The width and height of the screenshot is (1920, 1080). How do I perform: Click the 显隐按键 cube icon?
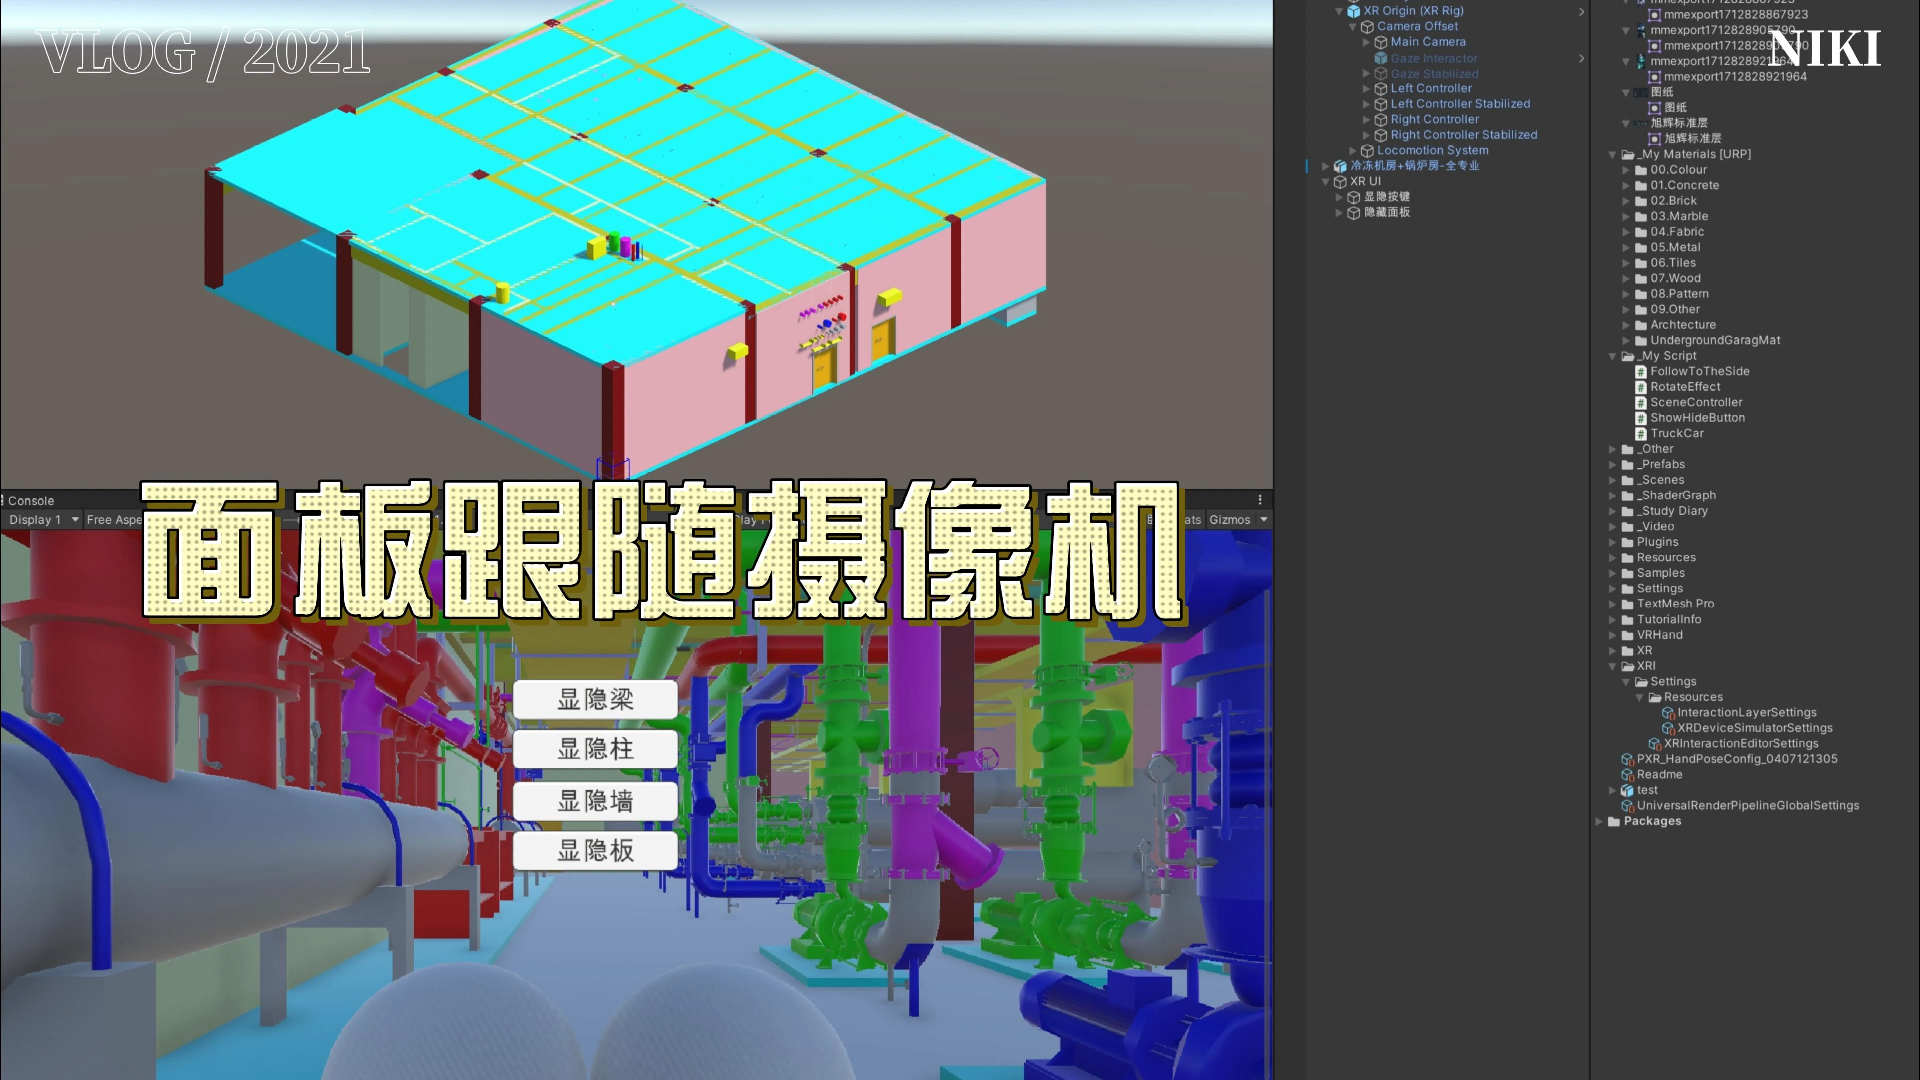[1353, 197]
